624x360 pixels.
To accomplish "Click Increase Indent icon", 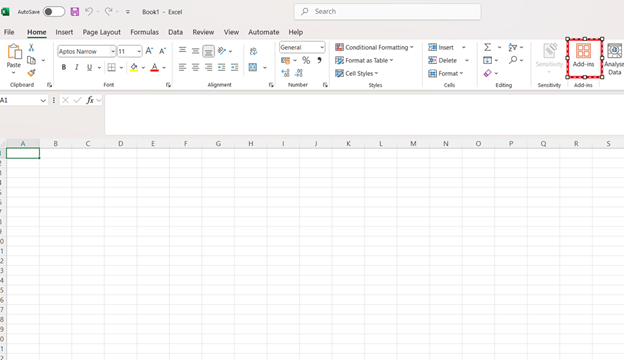I will point(235,67).
